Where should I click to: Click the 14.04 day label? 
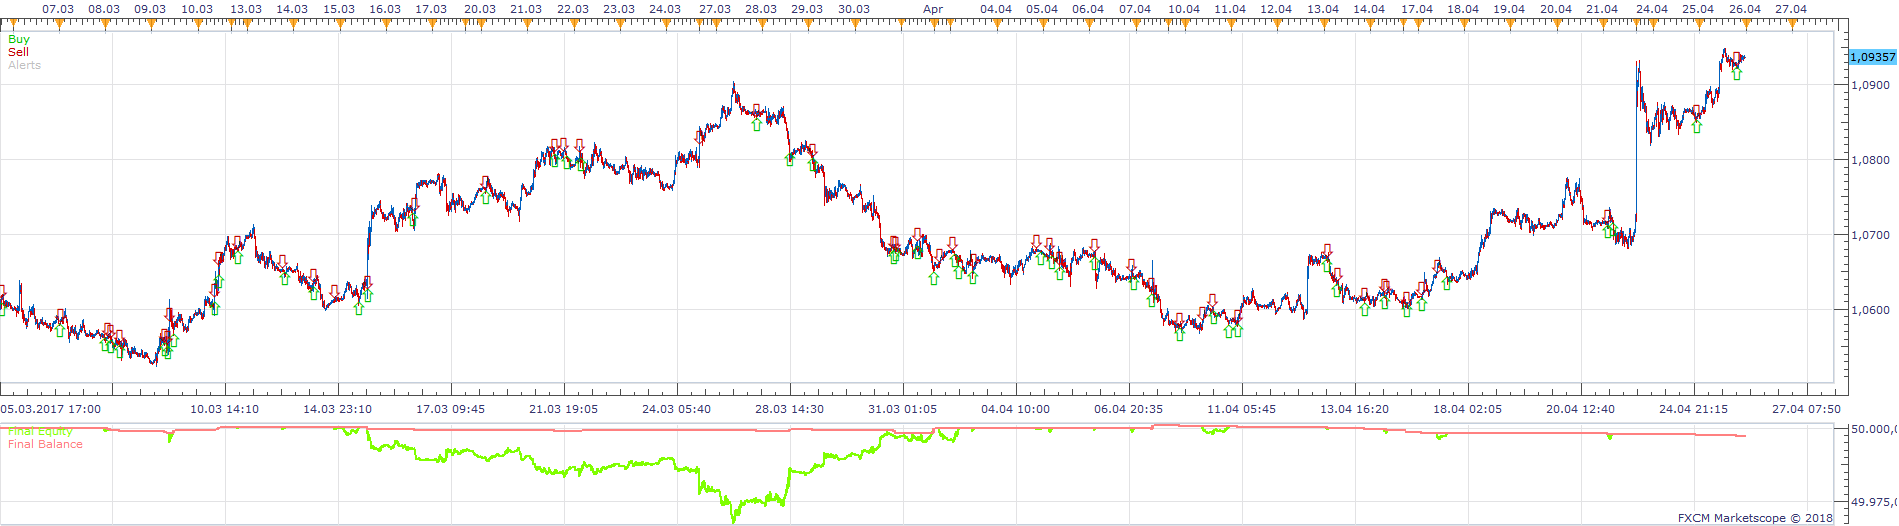coord(1369,9)
